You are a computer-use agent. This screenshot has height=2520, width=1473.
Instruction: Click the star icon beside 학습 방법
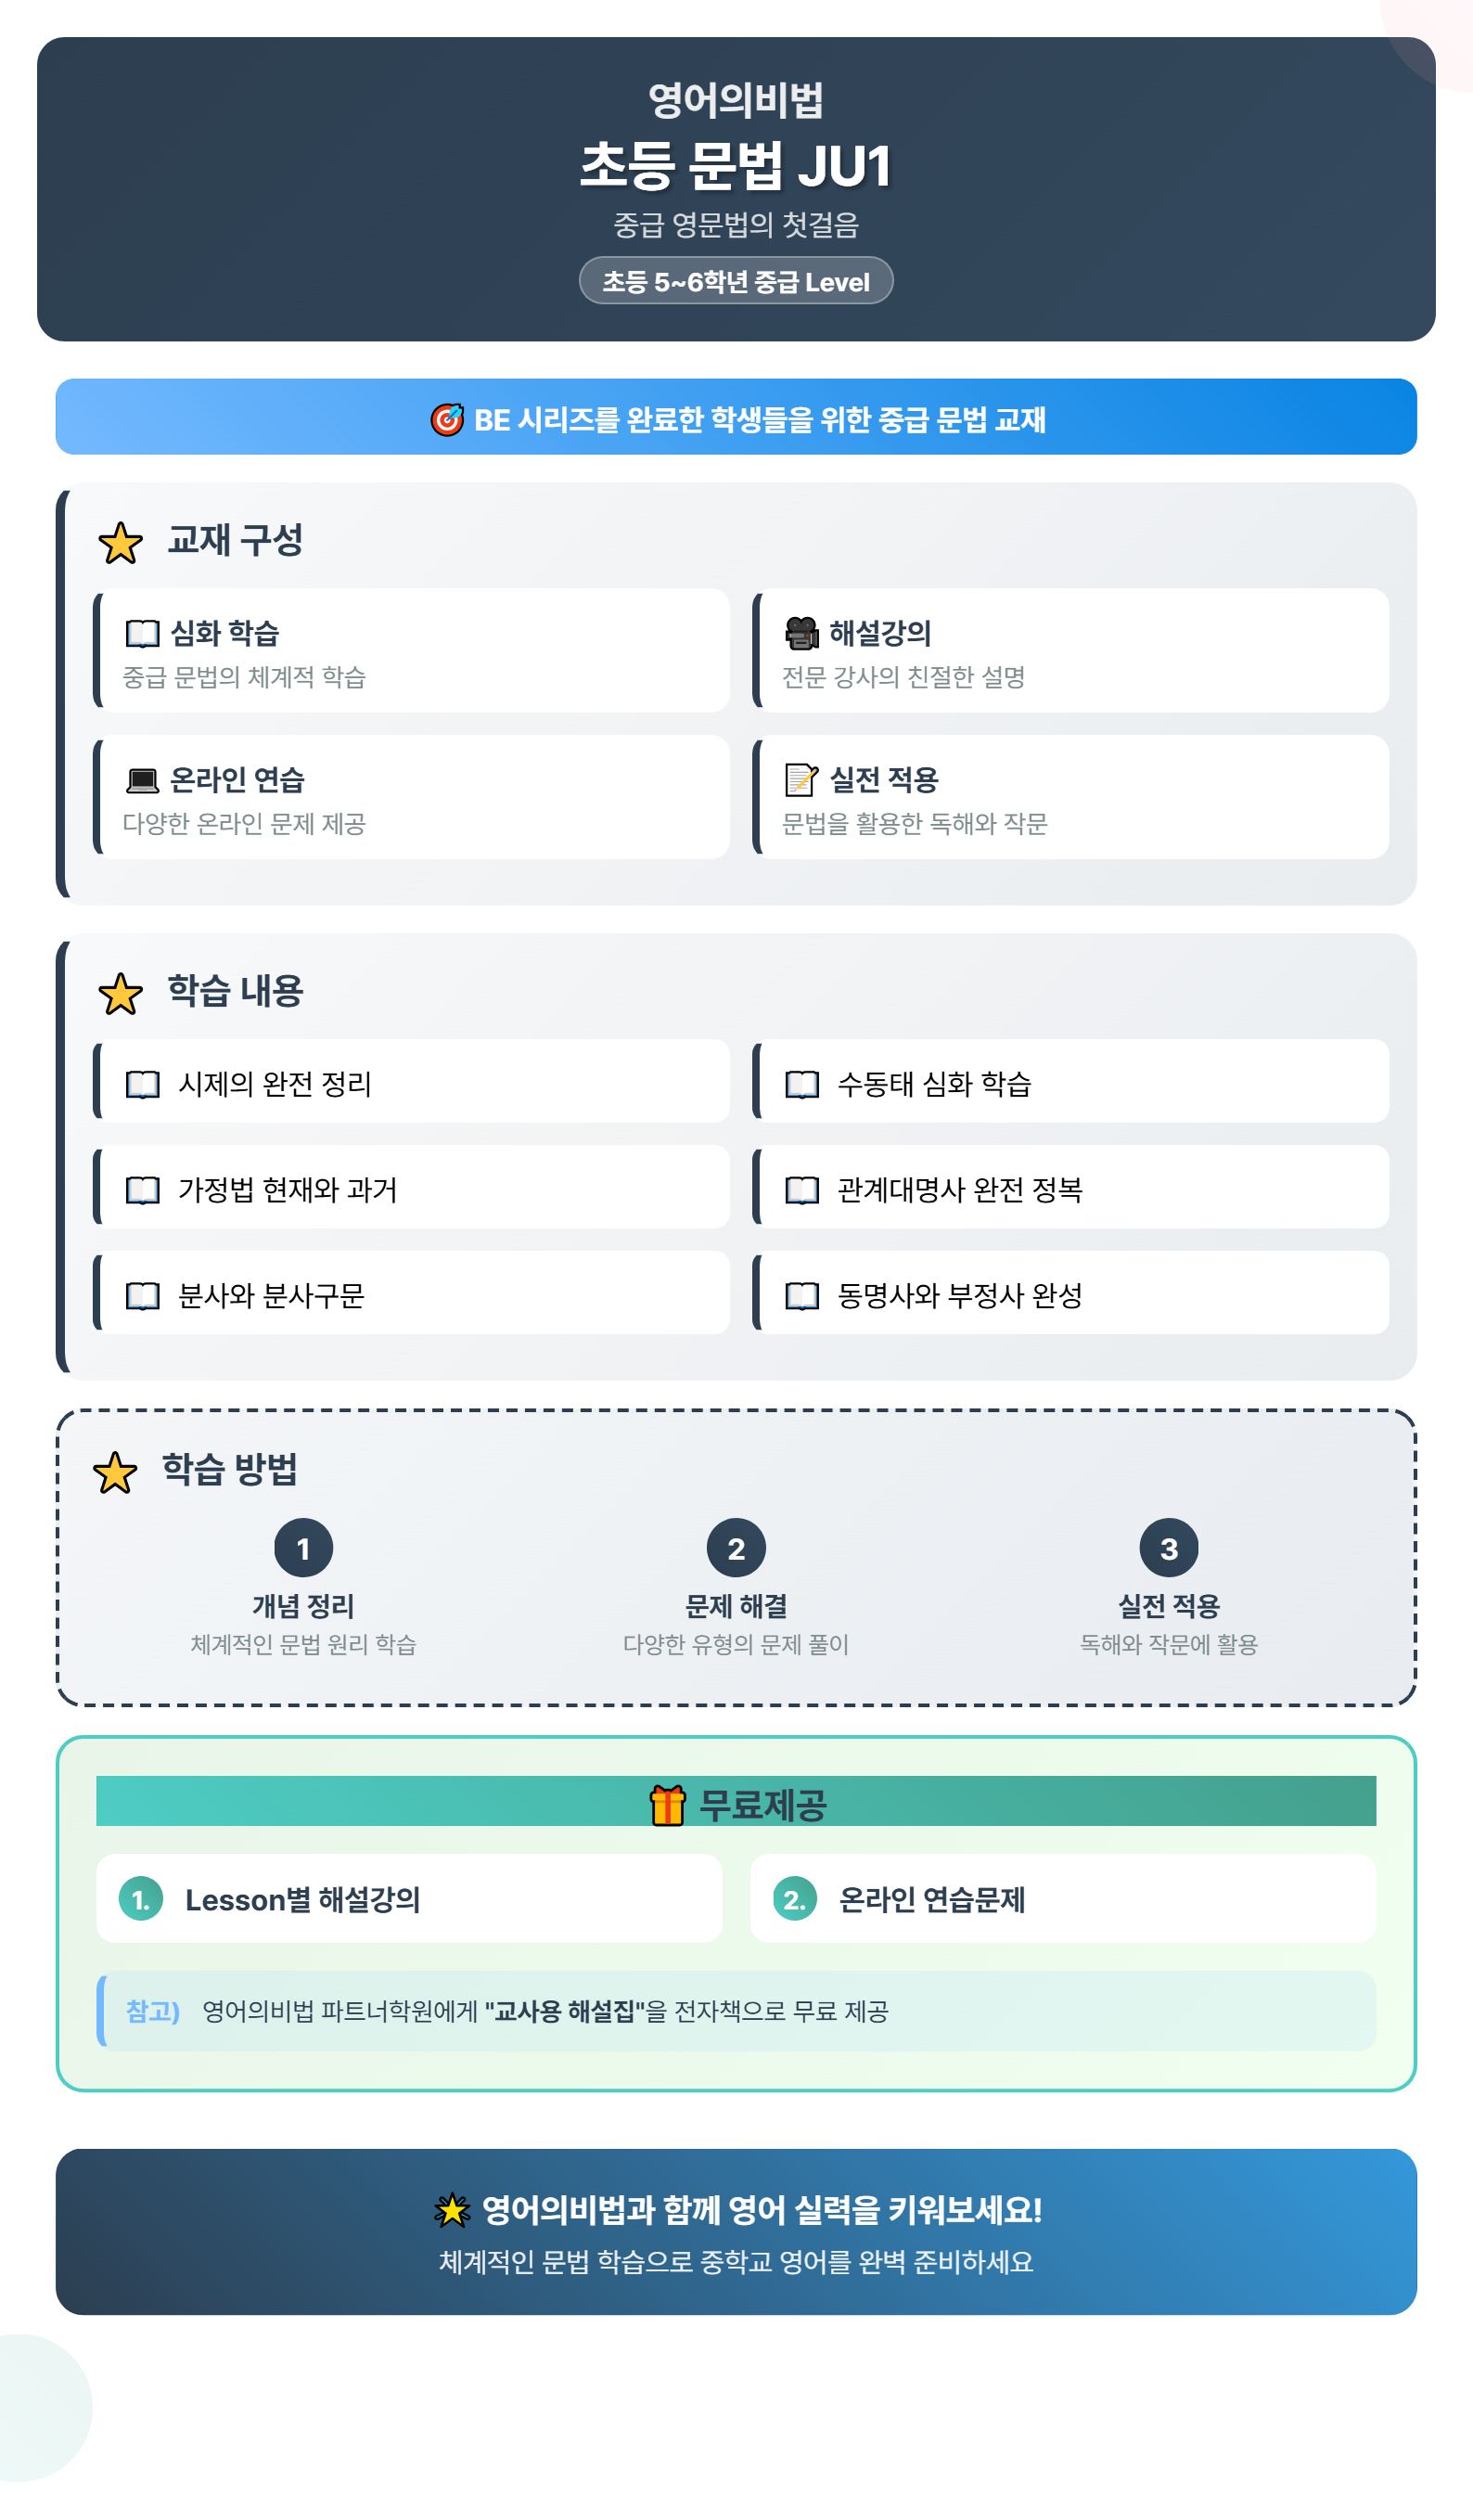115,1473
